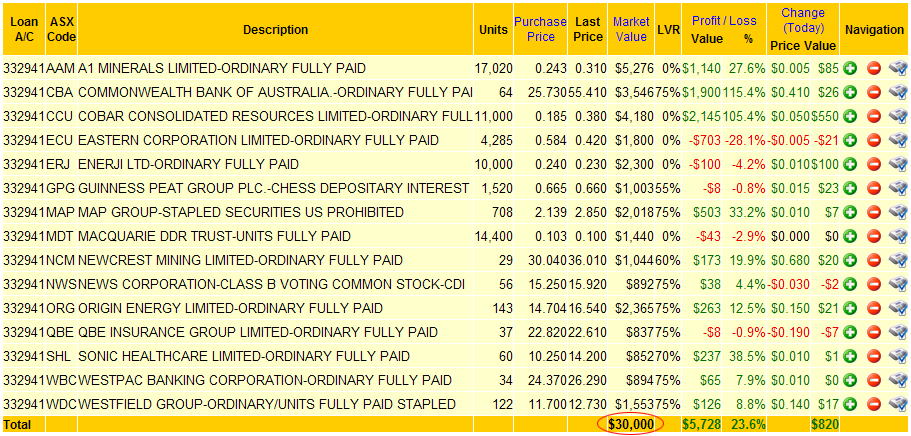
Task: Click green plus icon for ECU row
Action: (851, 141)
